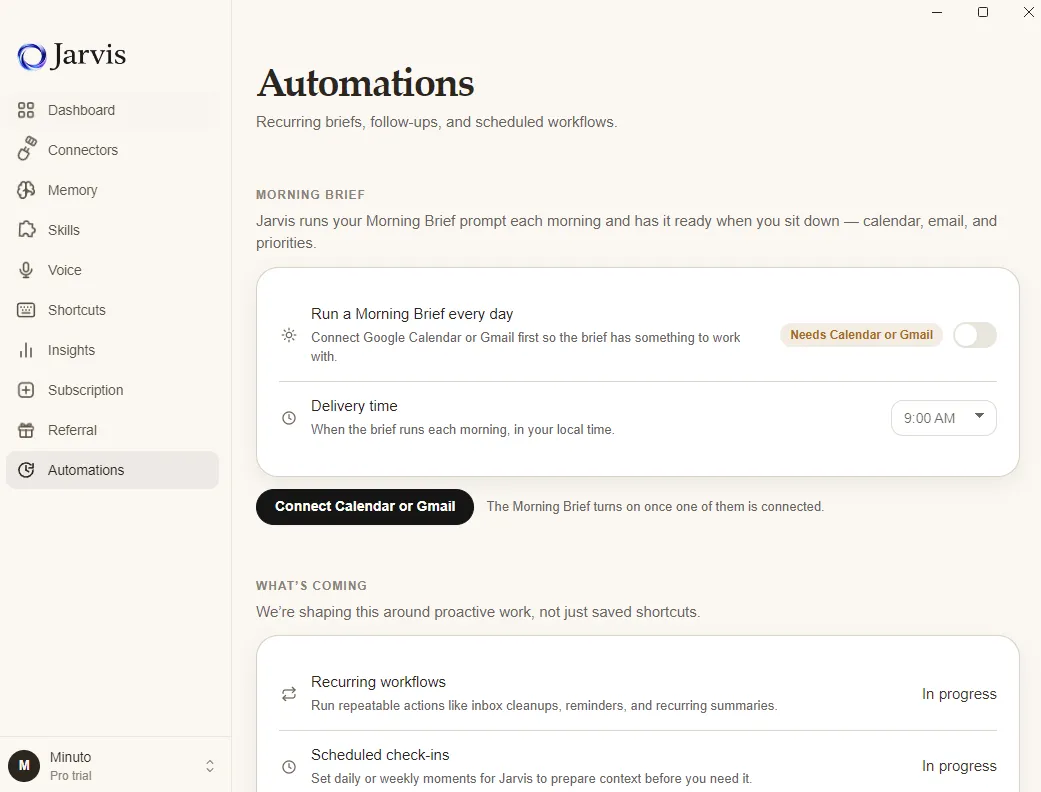Go to the Referral page

coord(112,430)
